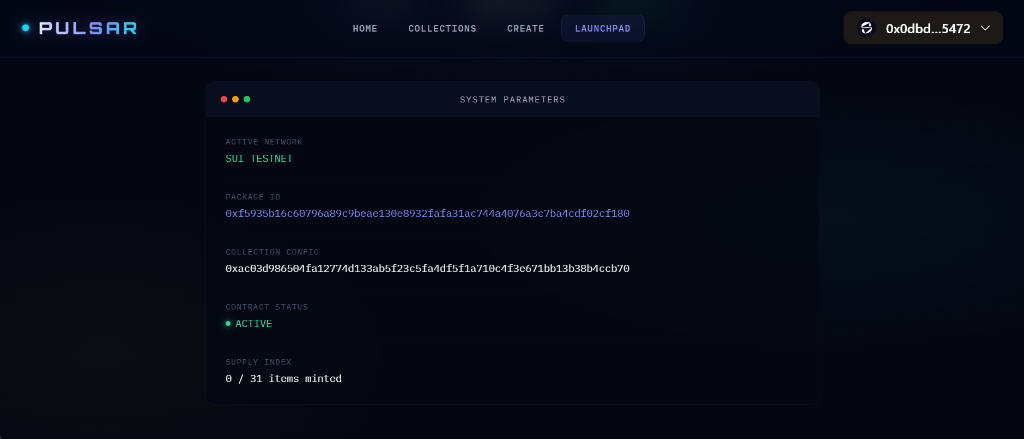Open the Package ID address link
Image resolution: width=1024 pixels, height=439 pixels.
428,214
